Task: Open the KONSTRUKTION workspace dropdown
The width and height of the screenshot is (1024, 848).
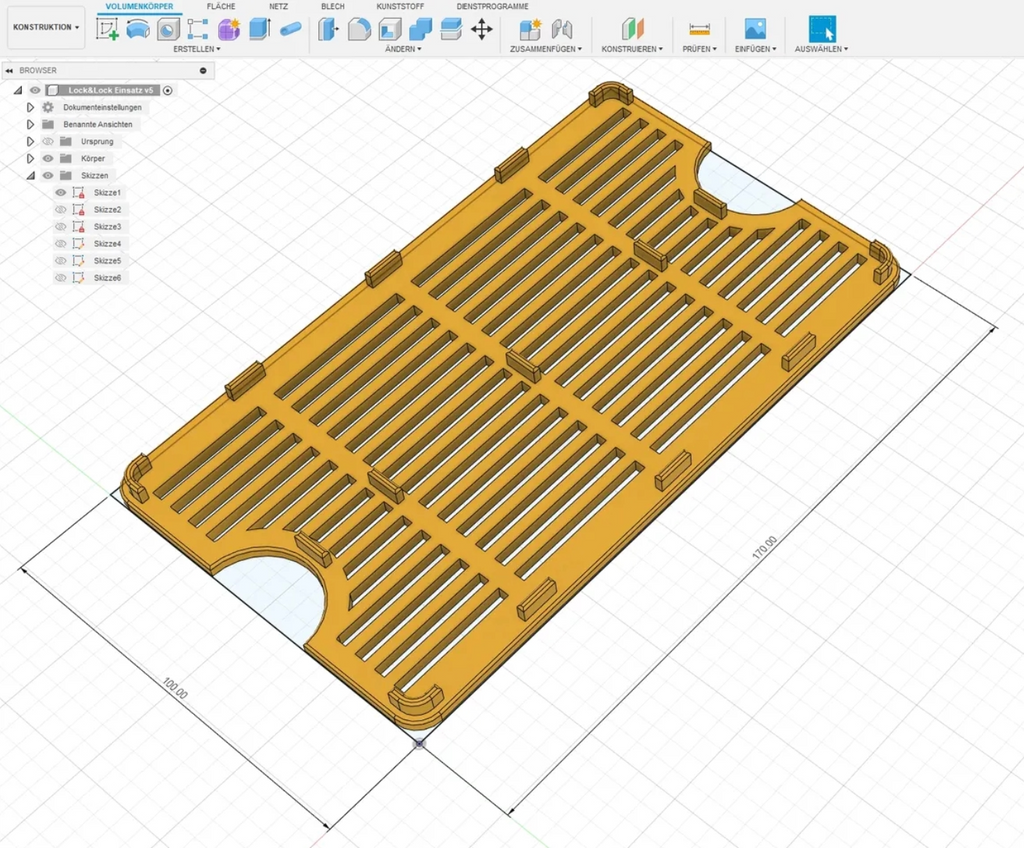Action: tap(46, 27)
